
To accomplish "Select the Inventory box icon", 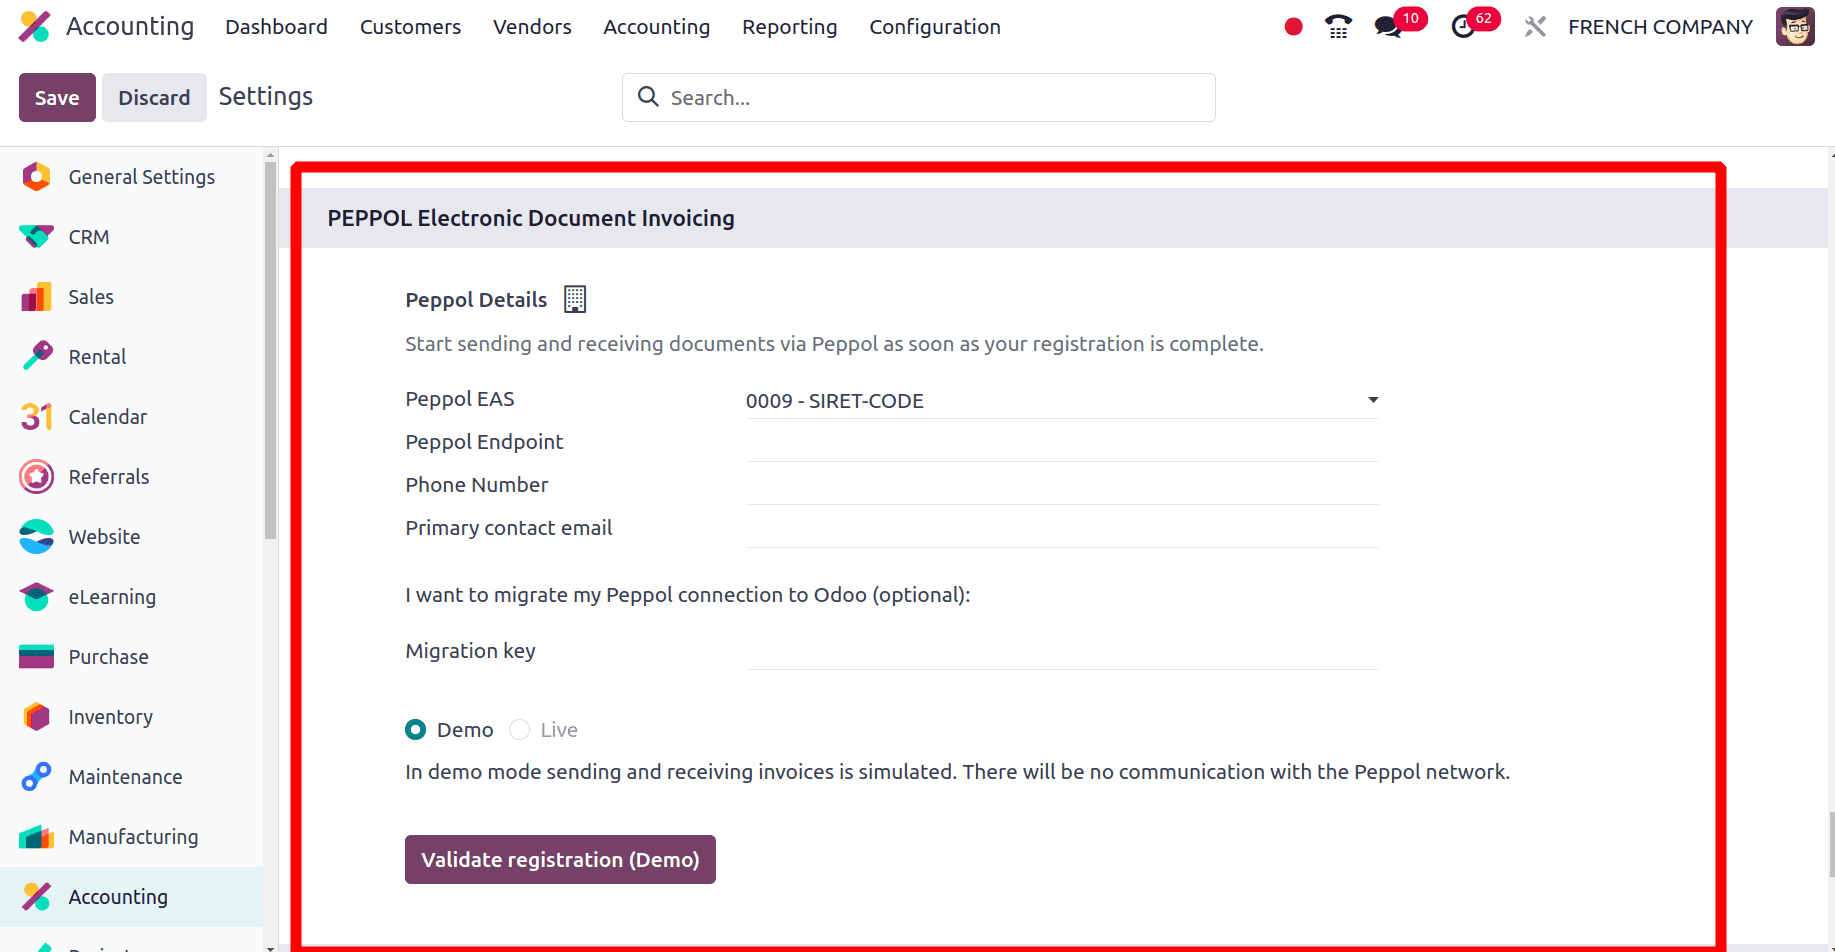I will click(36, 717).
